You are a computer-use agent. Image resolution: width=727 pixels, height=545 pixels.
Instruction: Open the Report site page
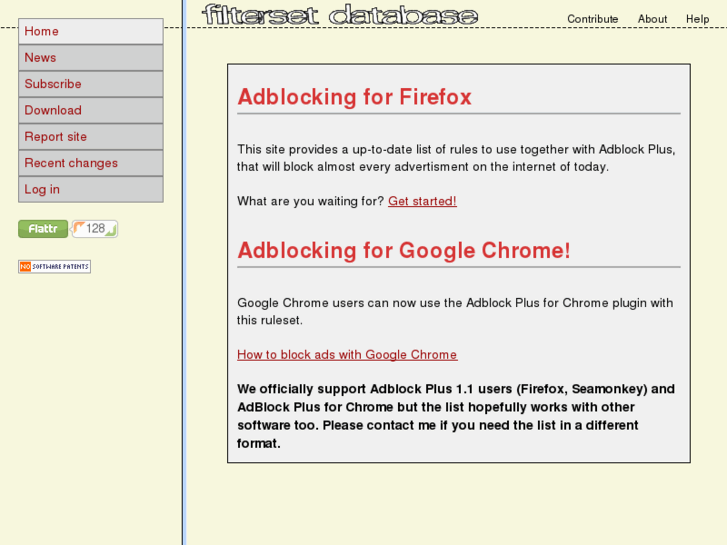click(91, 137)
